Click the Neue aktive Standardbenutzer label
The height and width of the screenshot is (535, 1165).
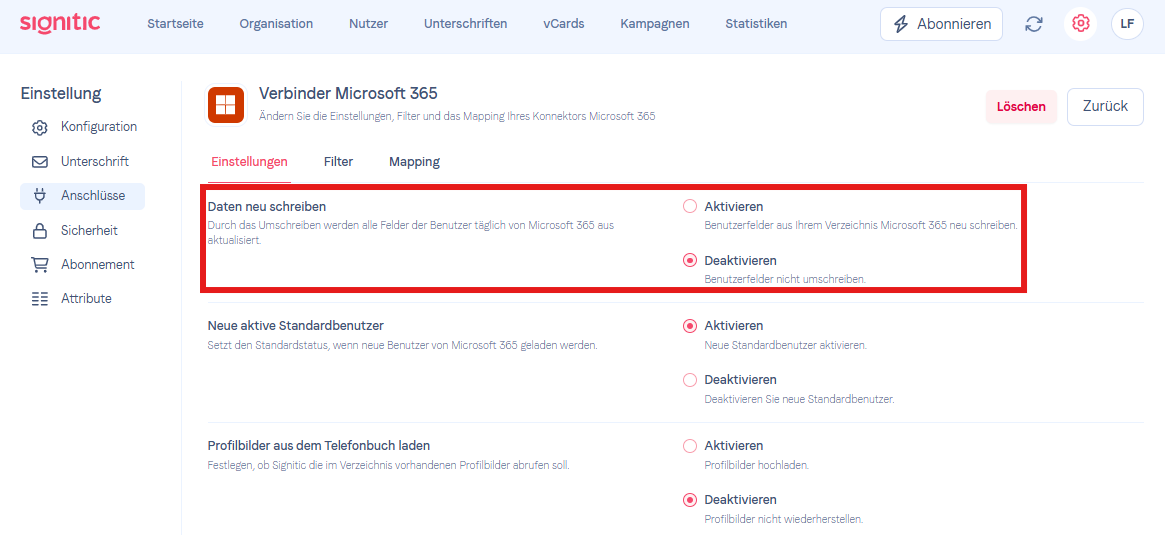click(295, 325)
